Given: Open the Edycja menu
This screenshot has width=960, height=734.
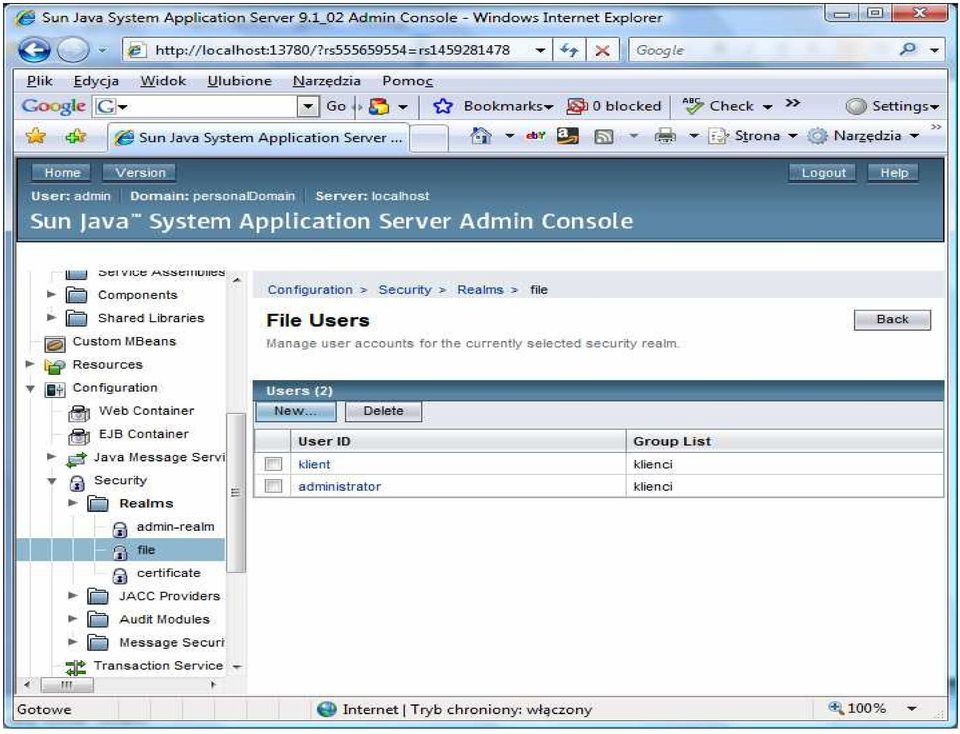Looking at the screenshot, I should 96,81.
